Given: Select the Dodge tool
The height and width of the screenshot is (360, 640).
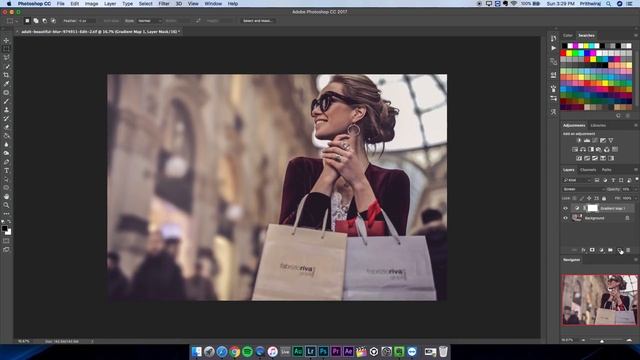Looking at the screenshot, I should tap(6, 153).
